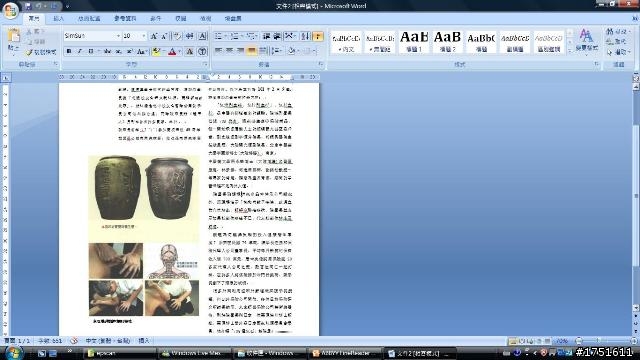Open the SimSun font name dropdown
Screen dimensions: 640x360
click(x=118, y=36)
